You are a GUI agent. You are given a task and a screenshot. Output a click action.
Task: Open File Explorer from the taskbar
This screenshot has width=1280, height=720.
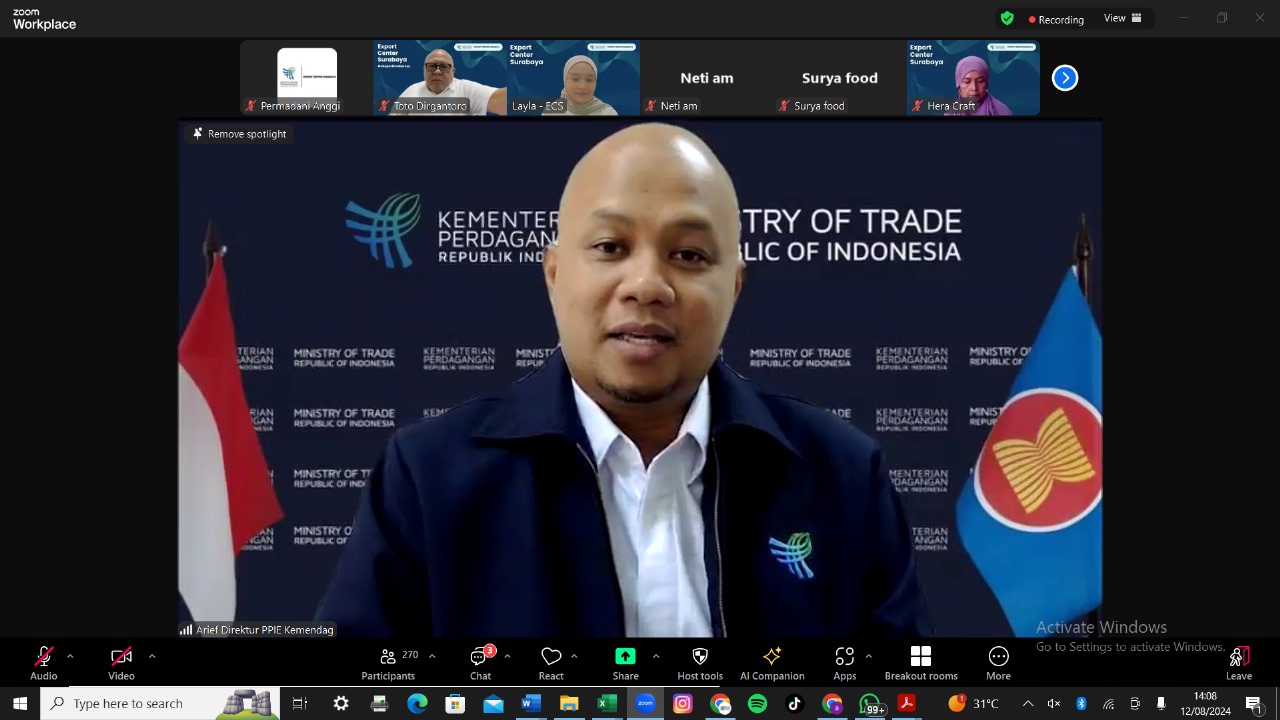(x=569, y=704)
